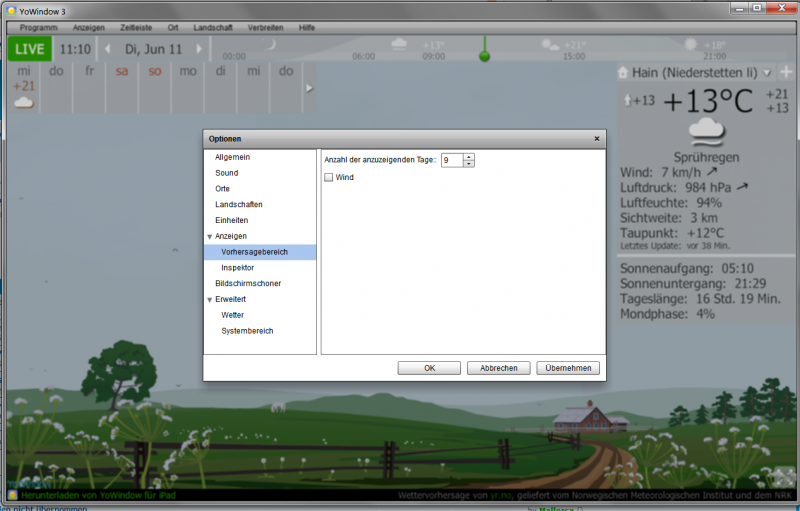Screen dimensions: 800x511
Task: Decrease number of days with down stepper
Action: [469, 164]
